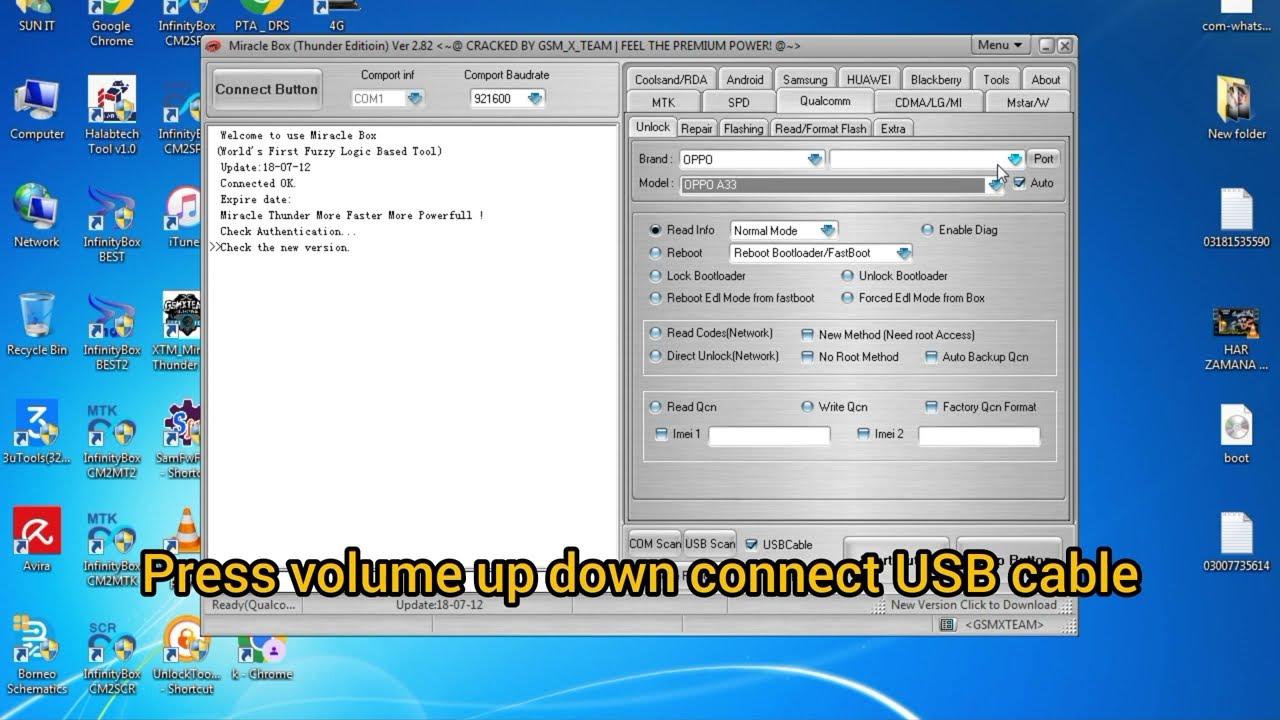
Task: Expand the Model OPPO A33 dropdown
Action: (996, 184)
